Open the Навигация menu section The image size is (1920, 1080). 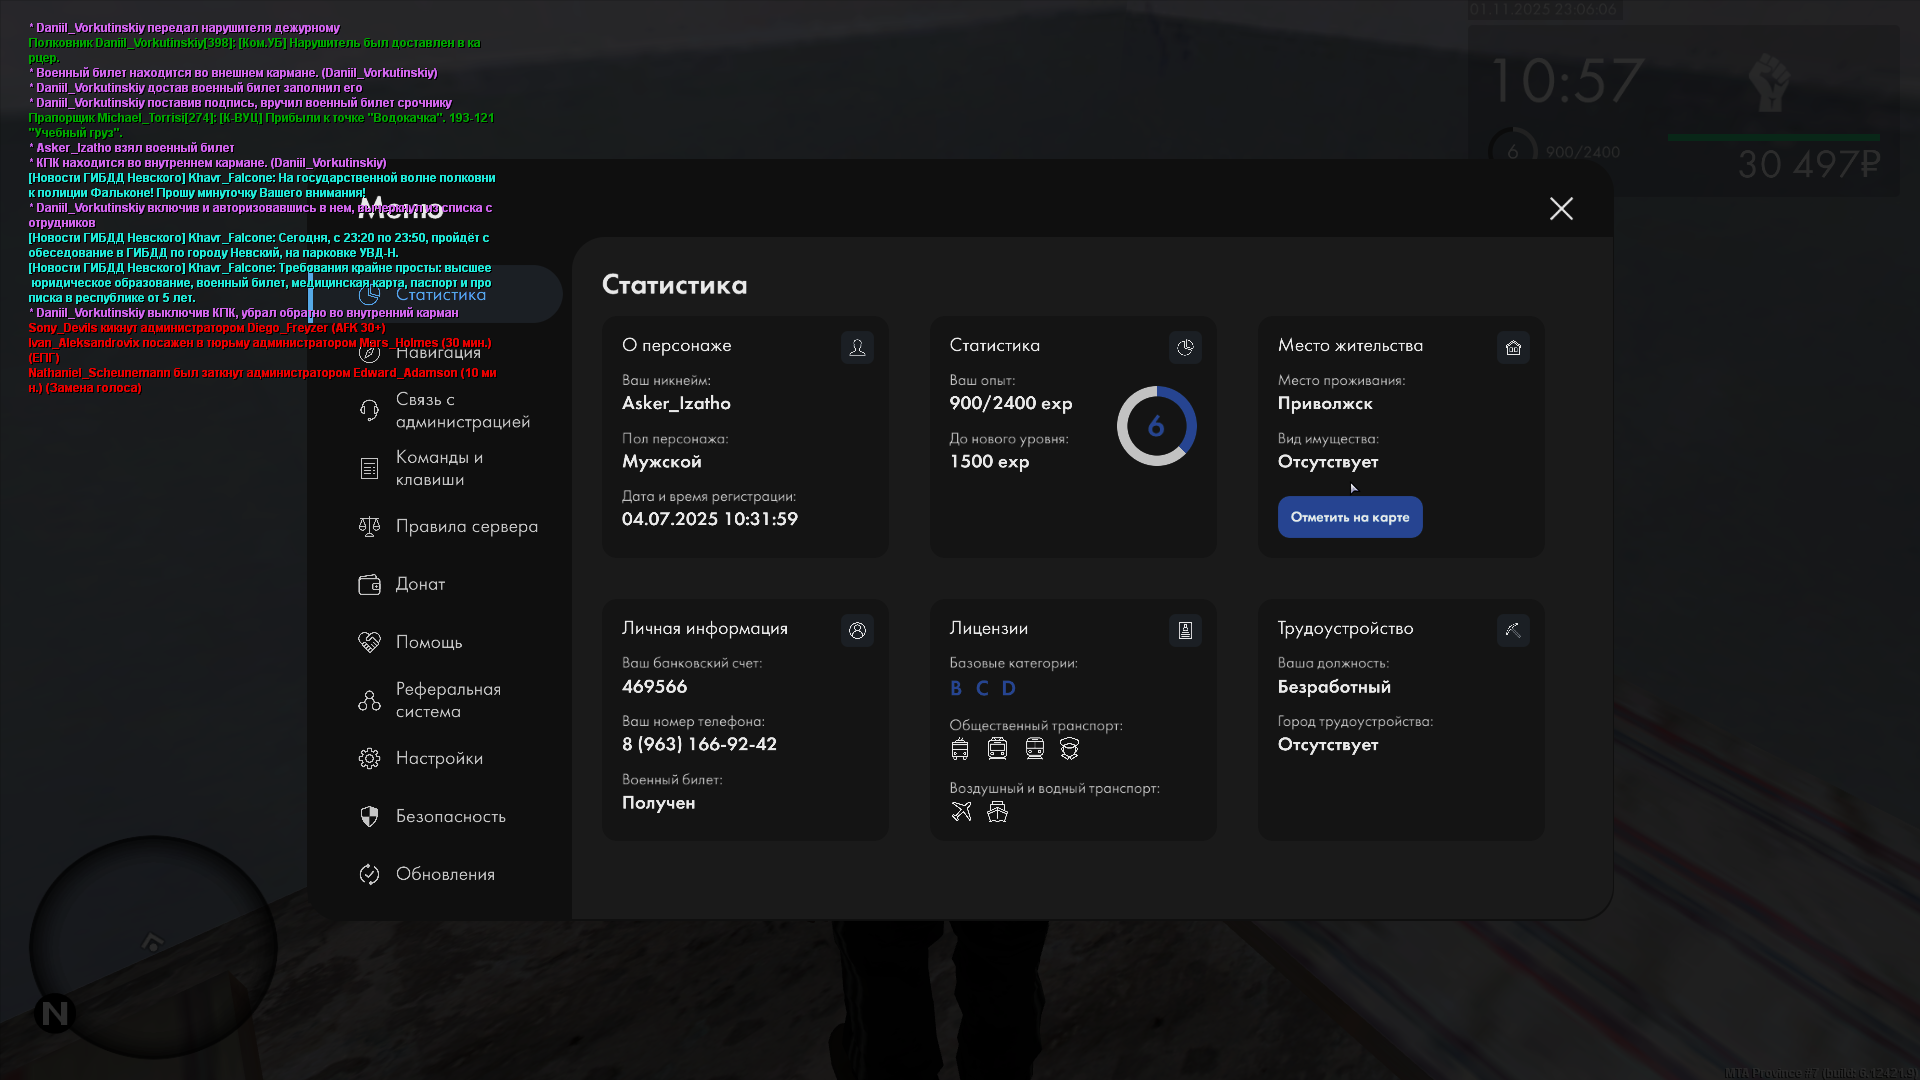[438, 353]
